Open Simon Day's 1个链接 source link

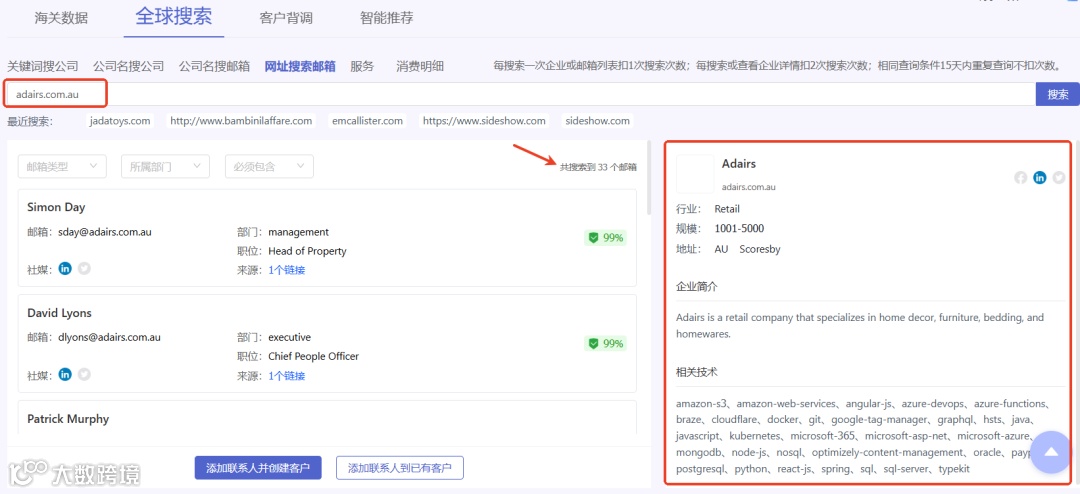[x=287, y=270]
